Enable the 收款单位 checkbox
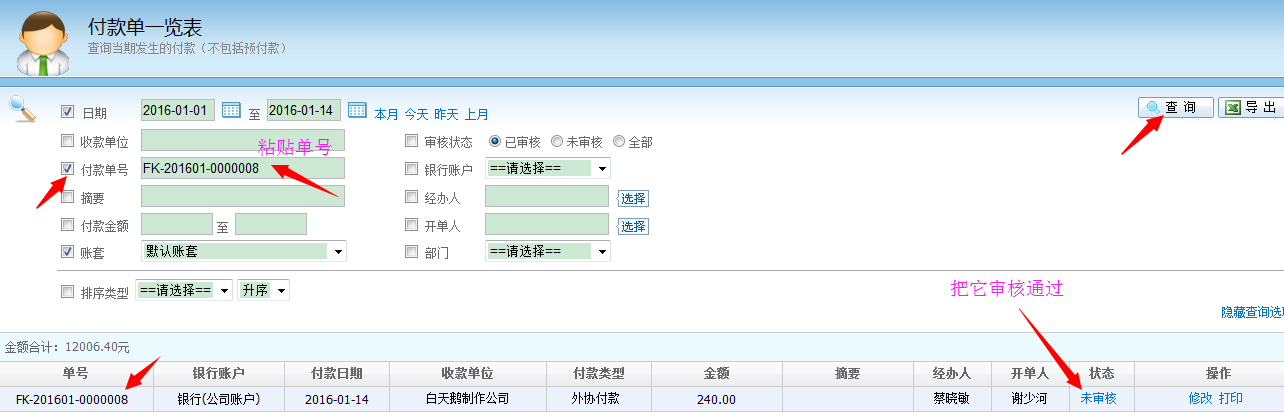The height and width of the screenshot is (412, 1284). click(x=68, y=140)
